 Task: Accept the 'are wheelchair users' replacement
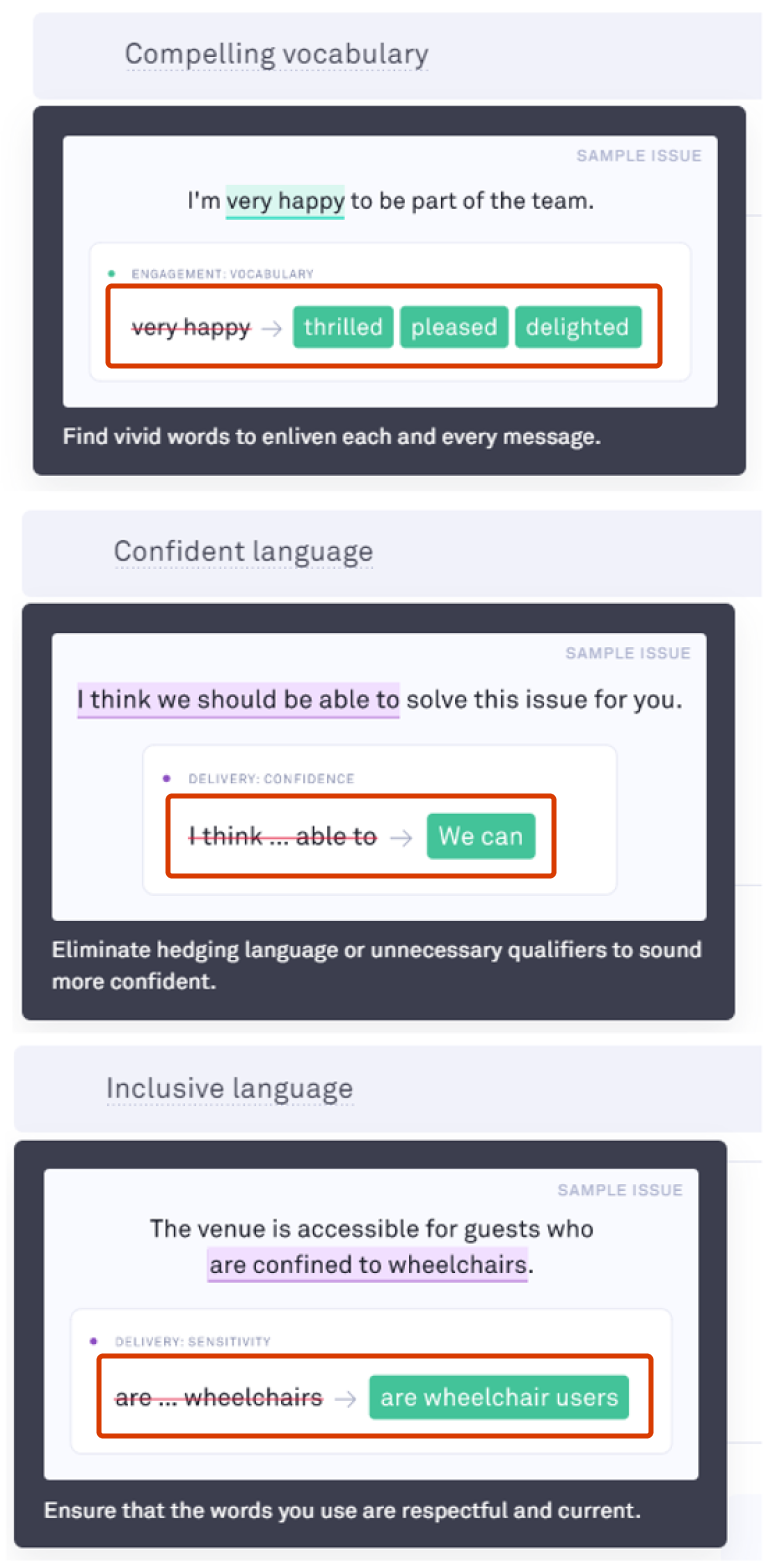coord(499,1397)
